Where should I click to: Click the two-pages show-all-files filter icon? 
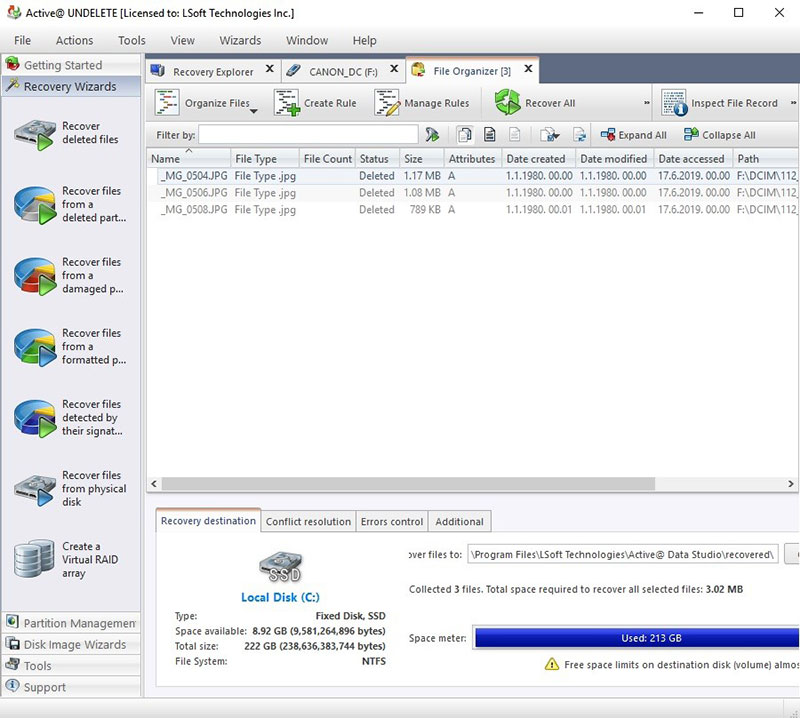click(x=465, y=135)
